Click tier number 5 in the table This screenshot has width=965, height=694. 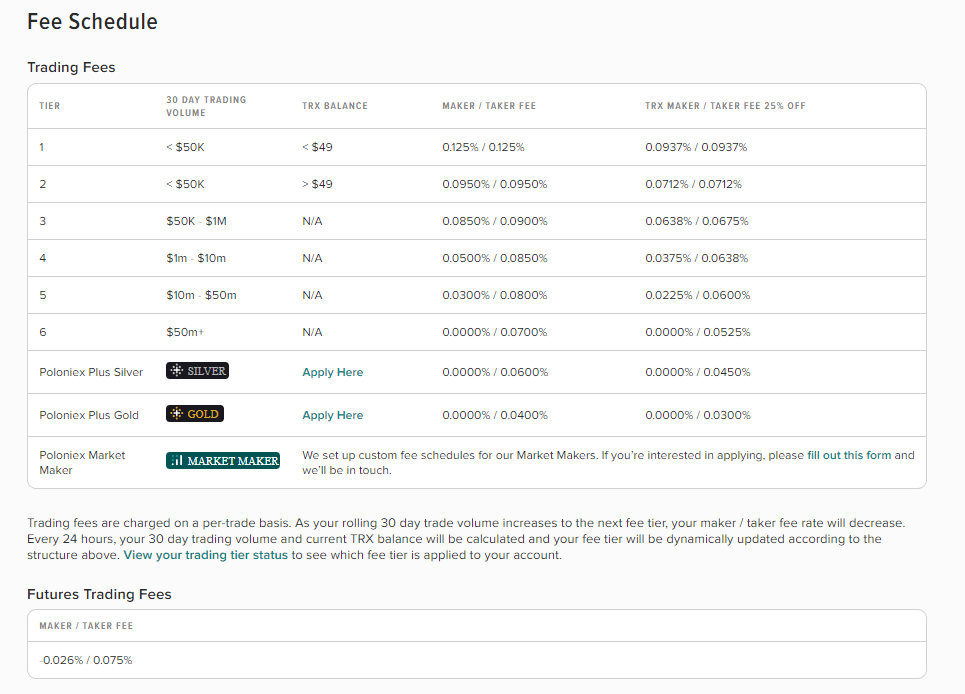click(42, 295)
